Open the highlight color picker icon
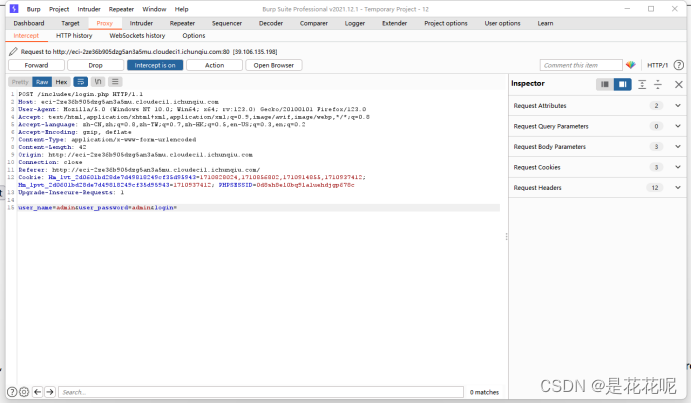692x404 pixels. pyautogui.click(x=631, y=65)
